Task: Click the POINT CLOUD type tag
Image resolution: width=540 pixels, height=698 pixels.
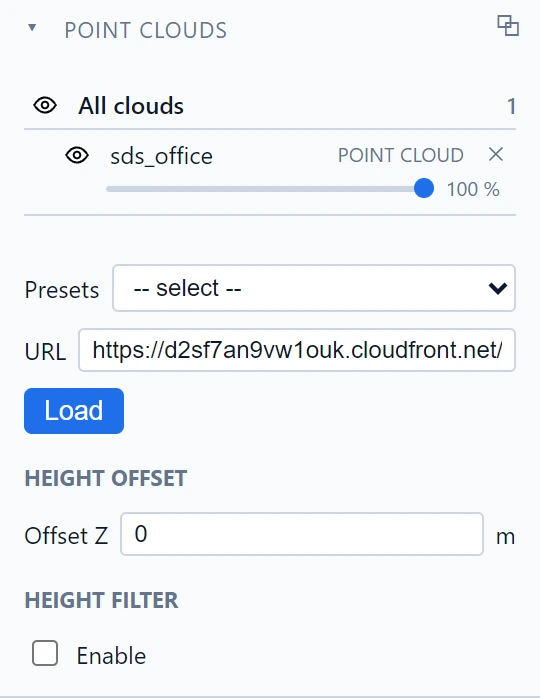Action: click(401, 155)
